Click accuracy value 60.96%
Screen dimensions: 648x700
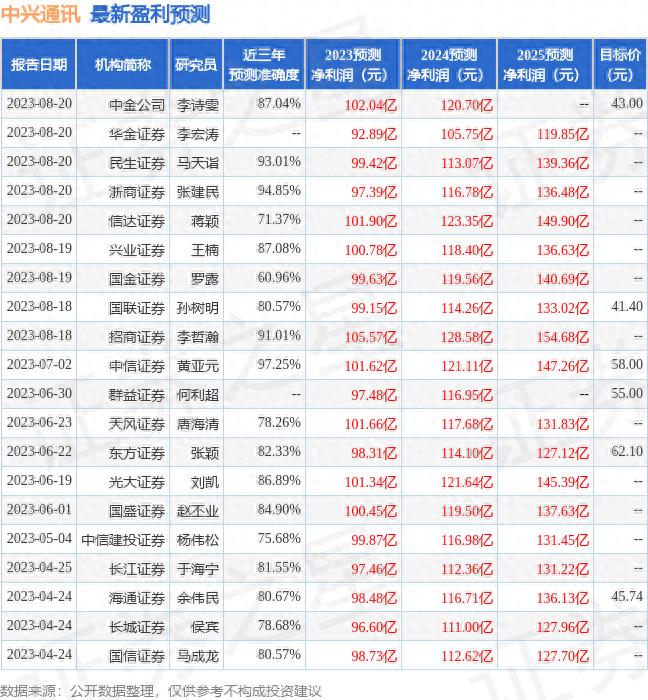coord(279,278)
